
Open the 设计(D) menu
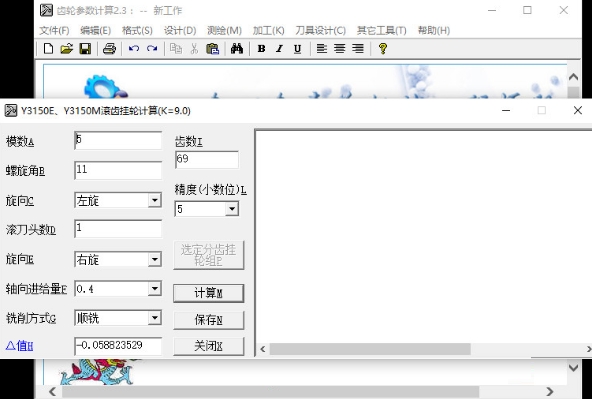click(x=180, y=31)
